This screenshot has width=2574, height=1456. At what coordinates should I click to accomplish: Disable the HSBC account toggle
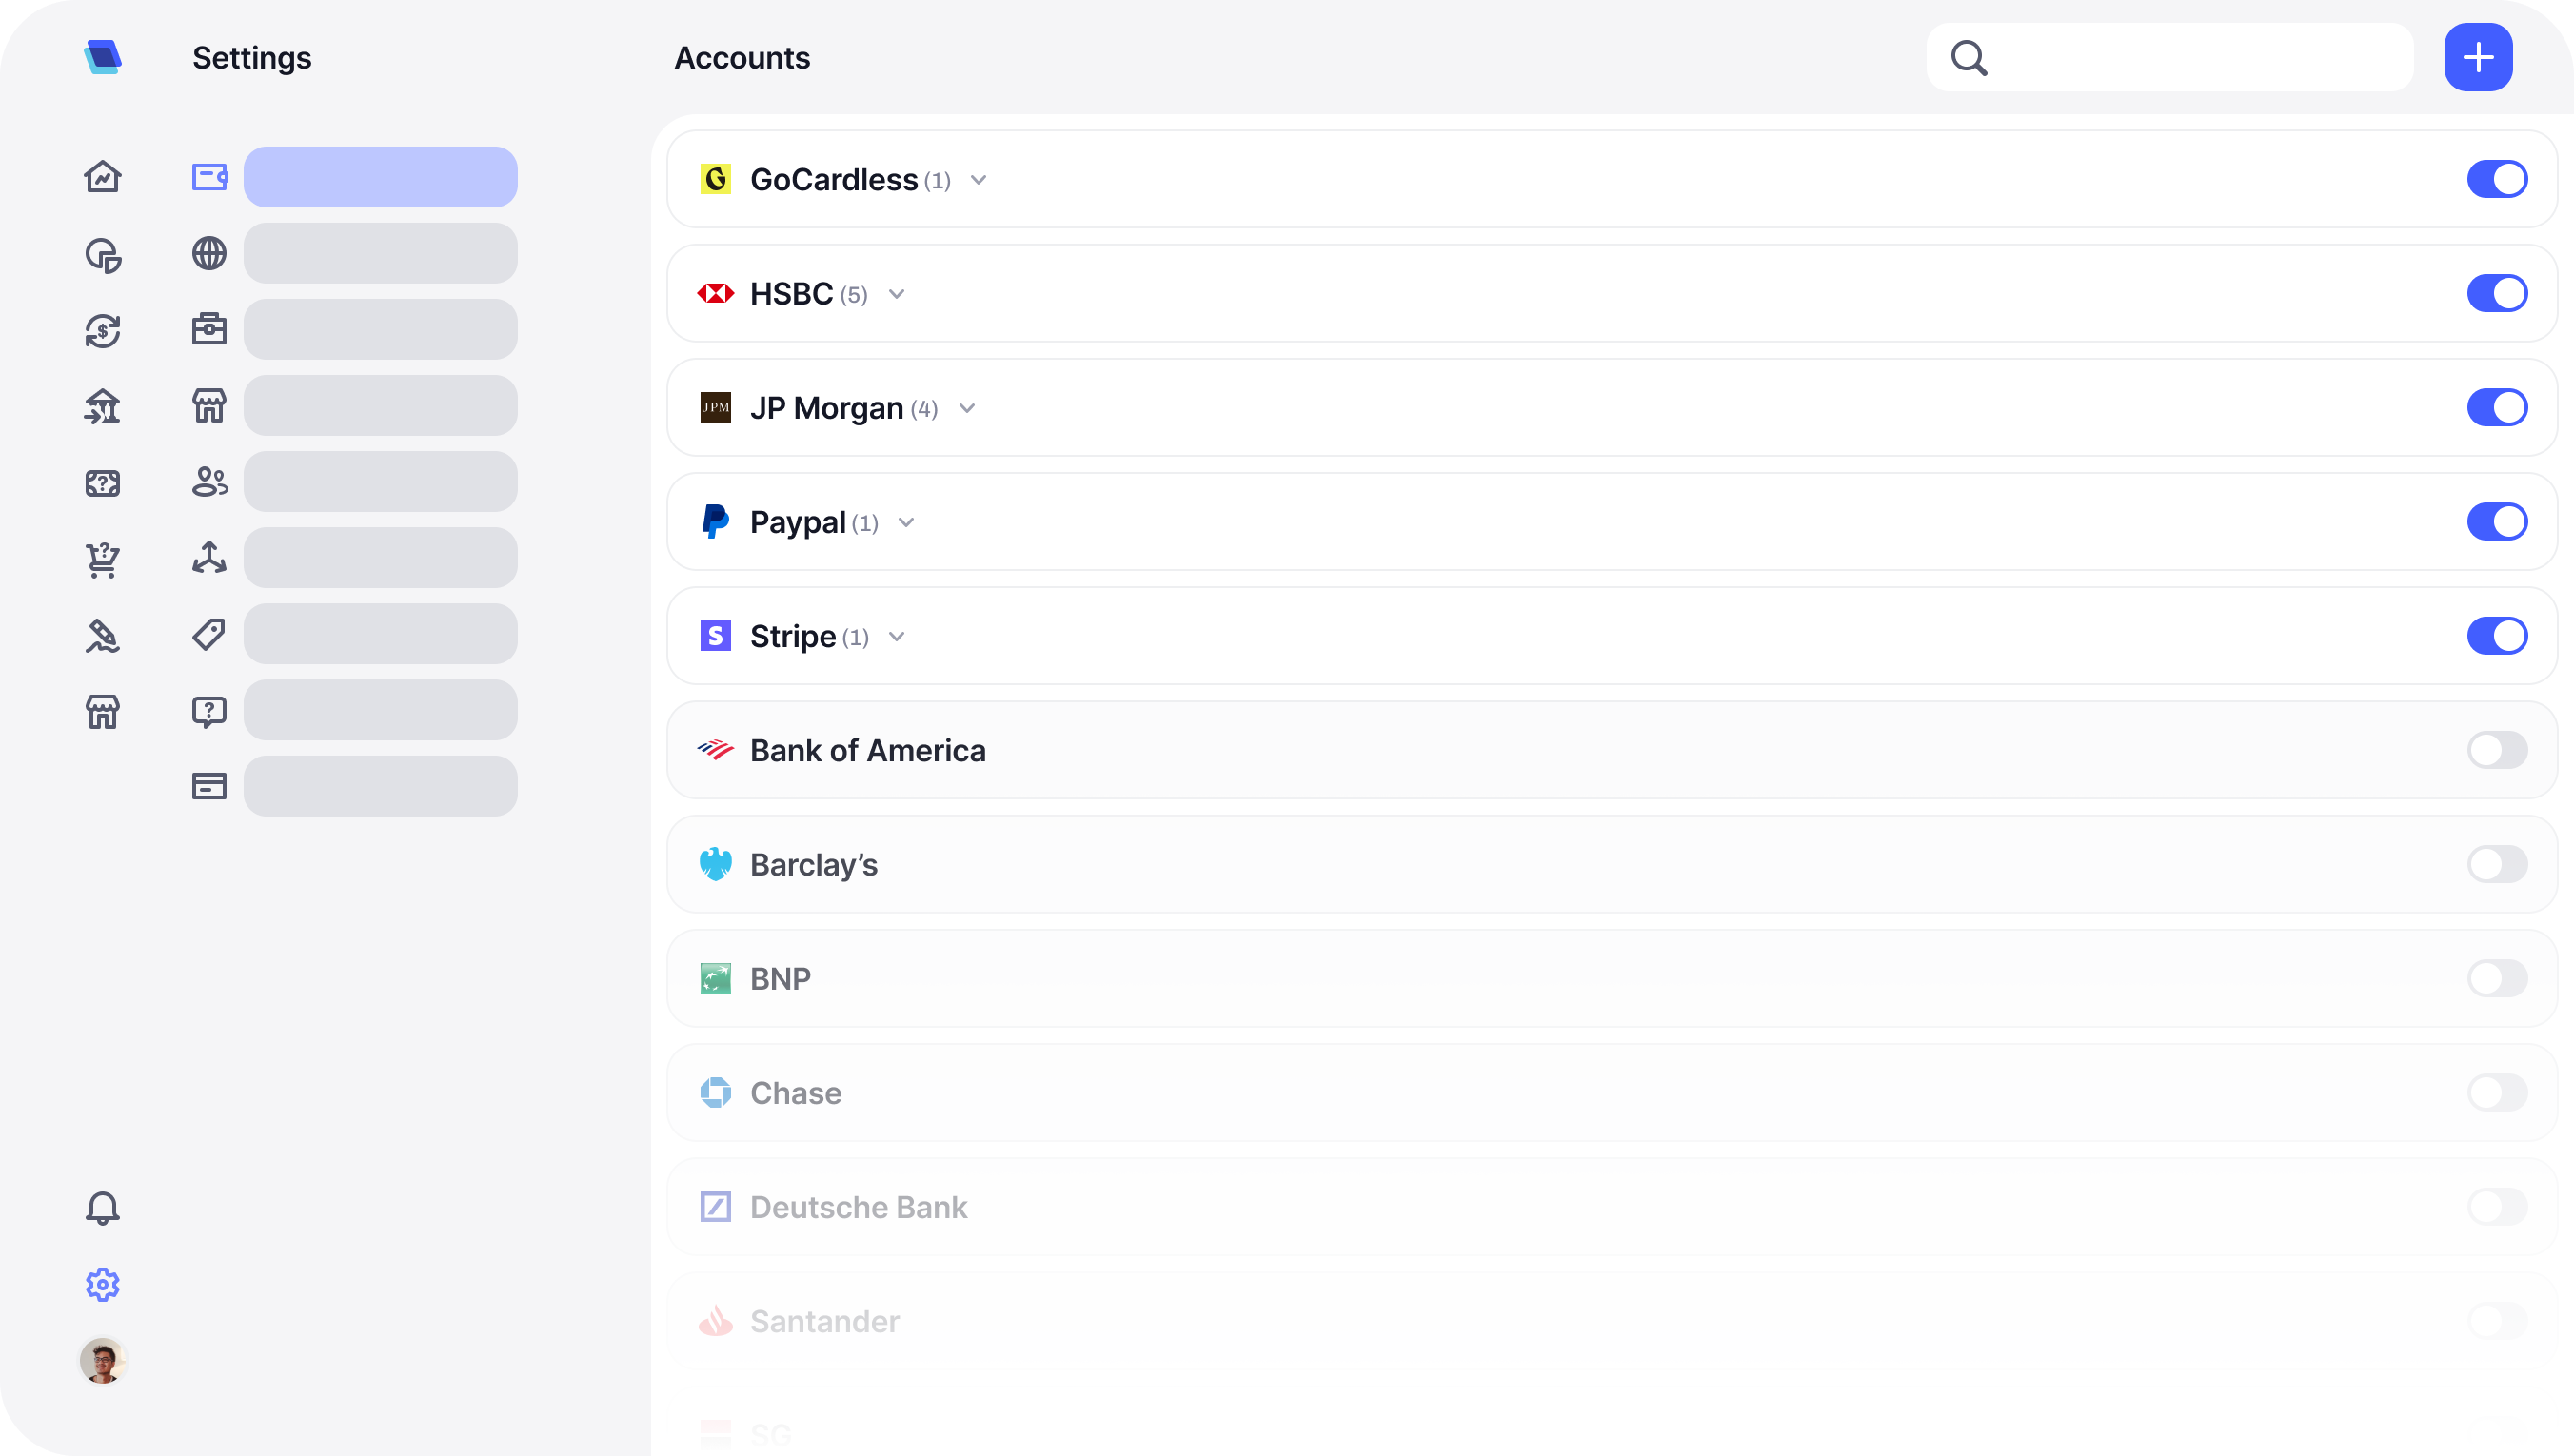2497,293
